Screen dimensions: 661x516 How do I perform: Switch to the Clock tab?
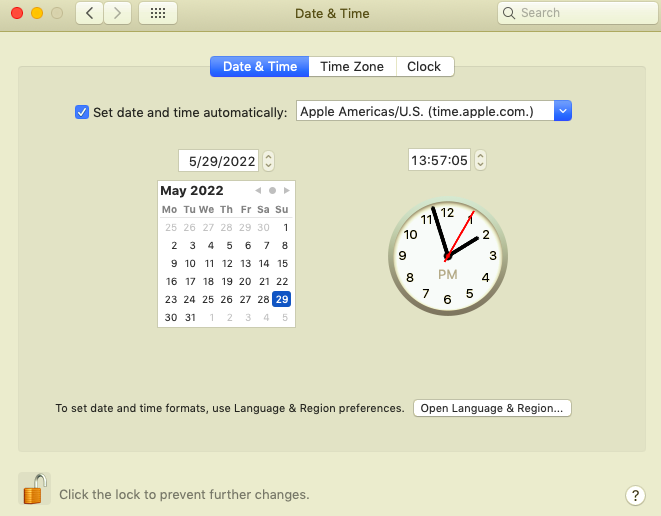[424, 67]
